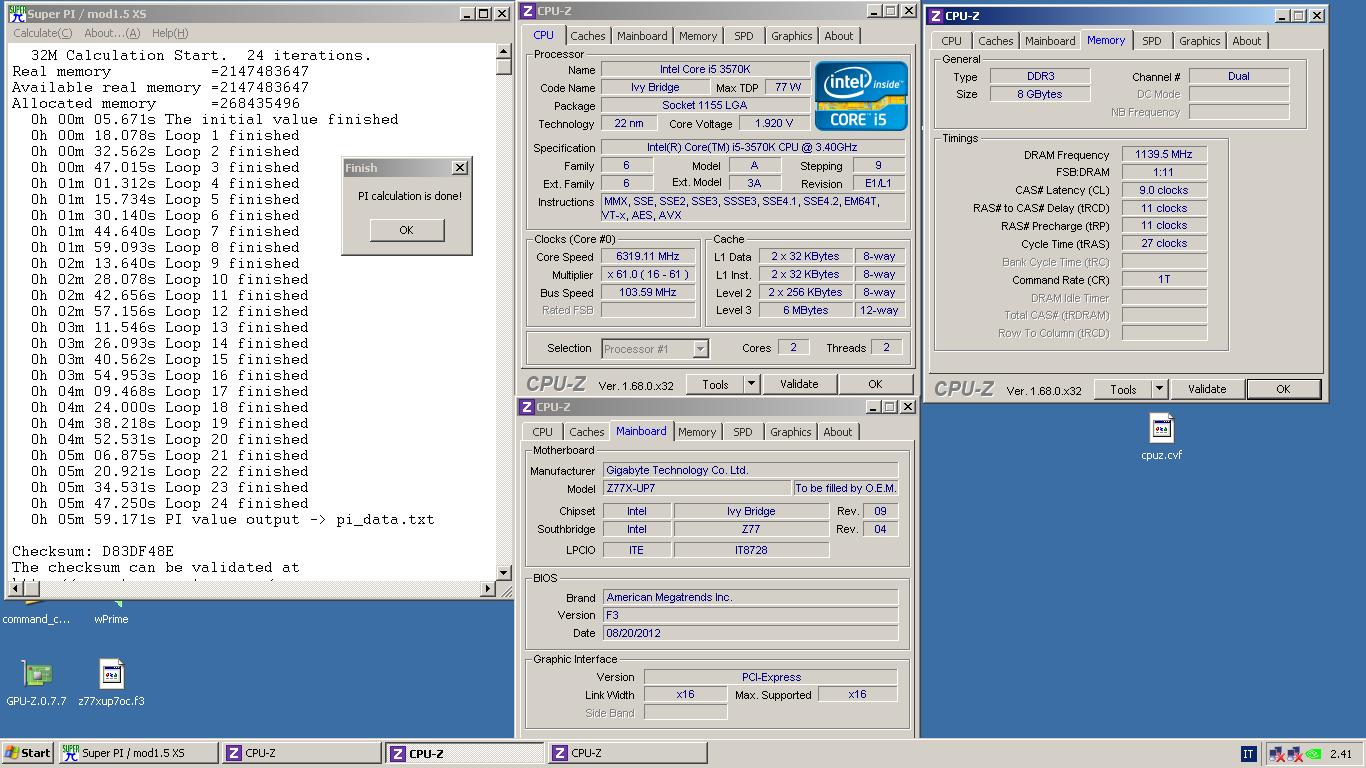Viewport: 1366px width, 768px height.
Task: Click OK in PI calculation done dialog
Action: click(406, 230)
